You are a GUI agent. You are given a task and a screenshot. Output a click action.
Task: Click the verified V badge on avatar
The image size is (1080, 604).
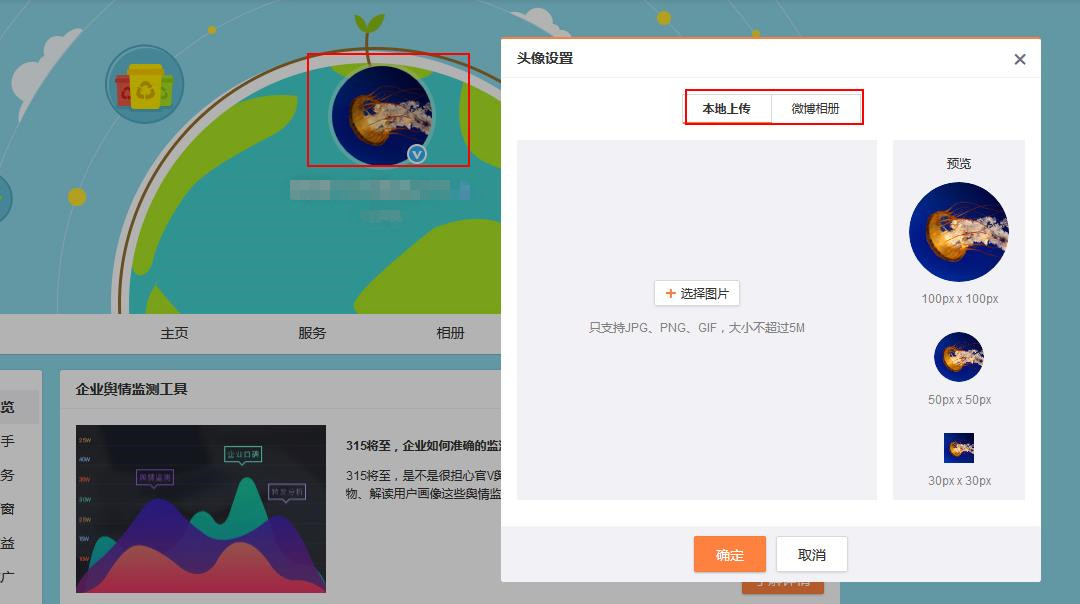pyautogui.click(x=417, y=154)
